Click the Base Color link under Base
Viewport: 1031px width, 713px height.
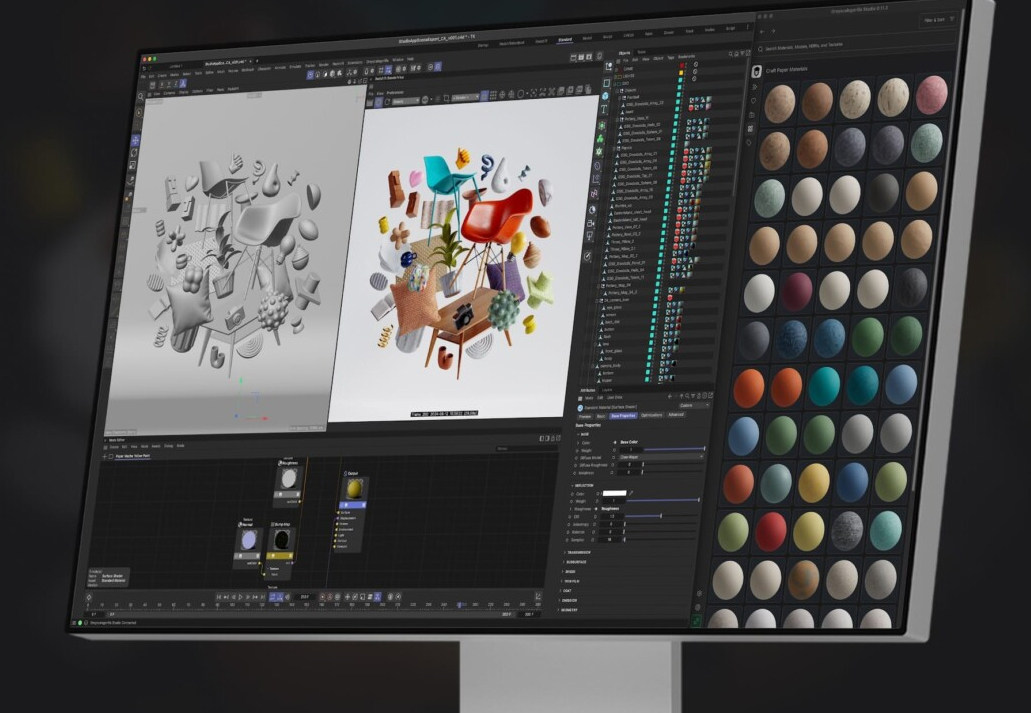tap(629, 442)
